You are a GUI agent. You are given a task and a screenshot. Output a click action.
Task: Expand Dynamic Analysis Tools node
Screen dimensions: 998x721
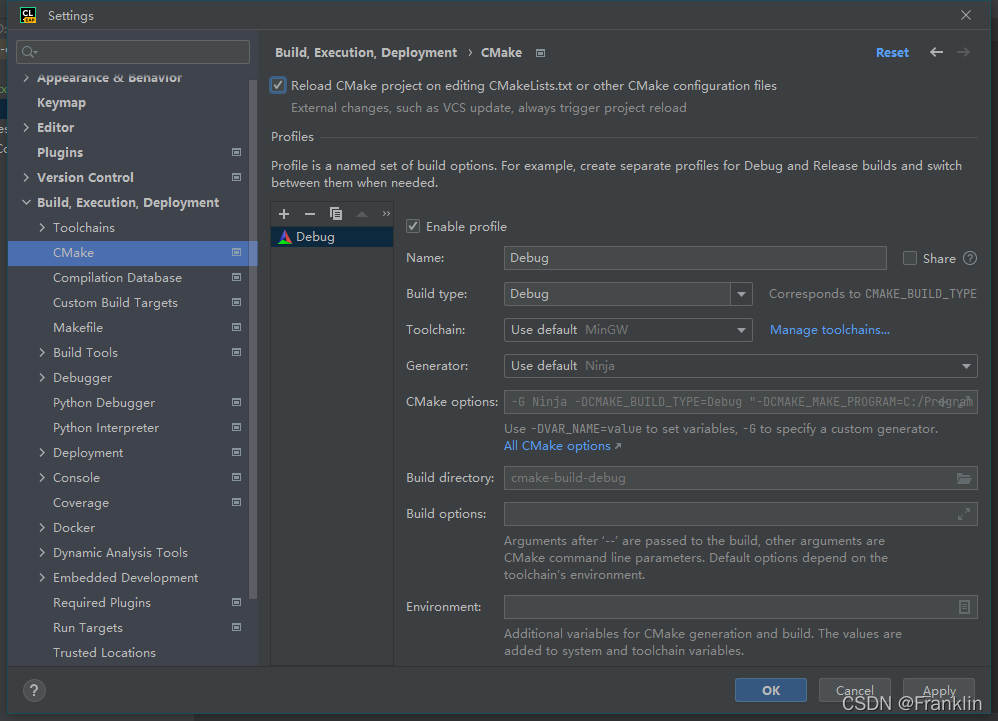(x=42, y=552)
